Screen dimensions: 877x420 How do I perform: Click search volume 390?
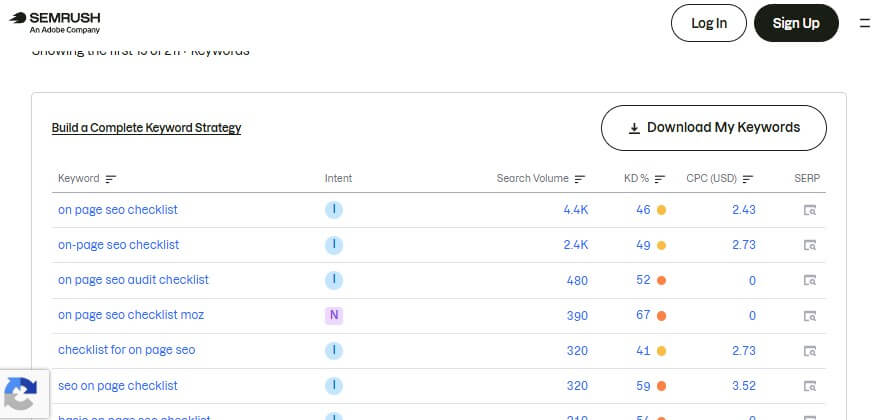[577, 315]
